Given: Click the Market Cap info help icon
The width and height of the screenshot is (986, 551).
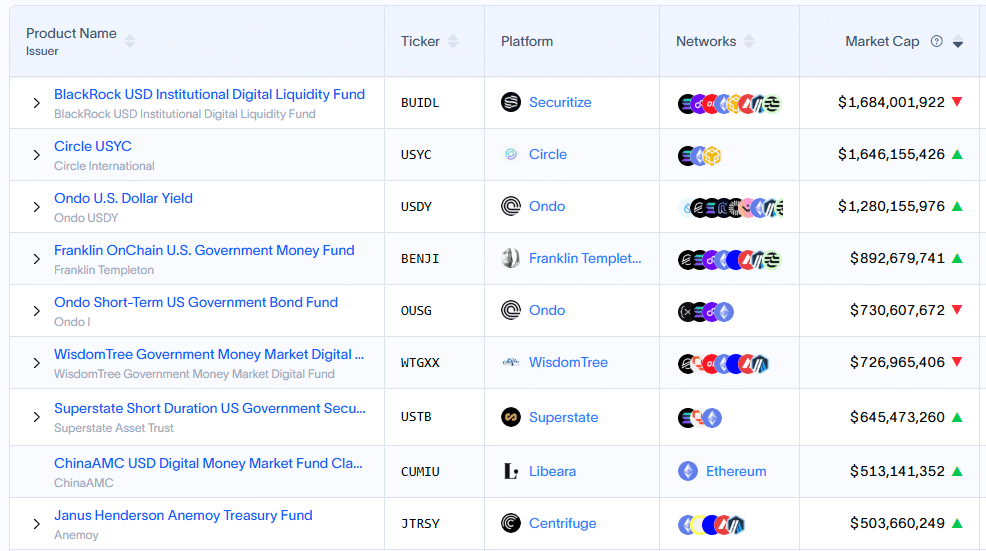Looking at the screenshot, I should [x=937, y=41].
